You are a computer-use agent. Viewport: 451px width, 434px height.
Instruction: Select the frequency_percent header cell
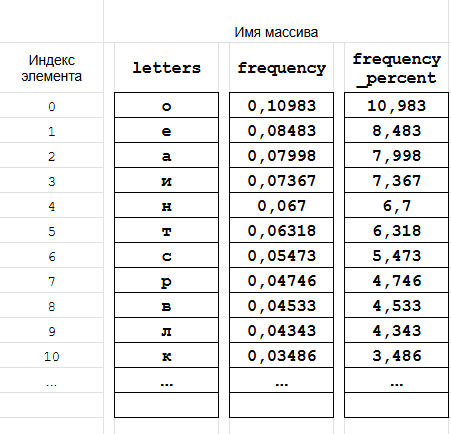[x=396, y=68]
